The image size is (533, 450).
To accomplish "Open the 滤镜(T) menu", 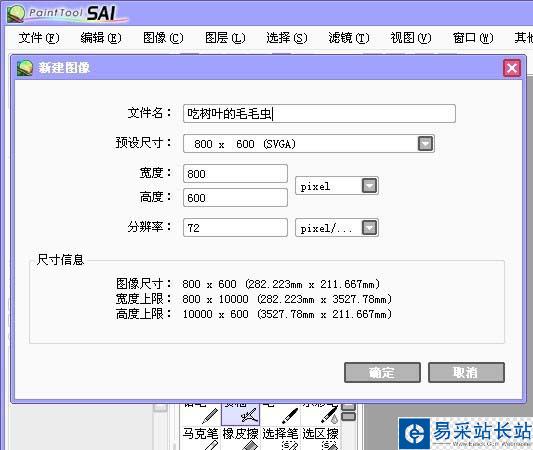I will click(x=349, y=38).
